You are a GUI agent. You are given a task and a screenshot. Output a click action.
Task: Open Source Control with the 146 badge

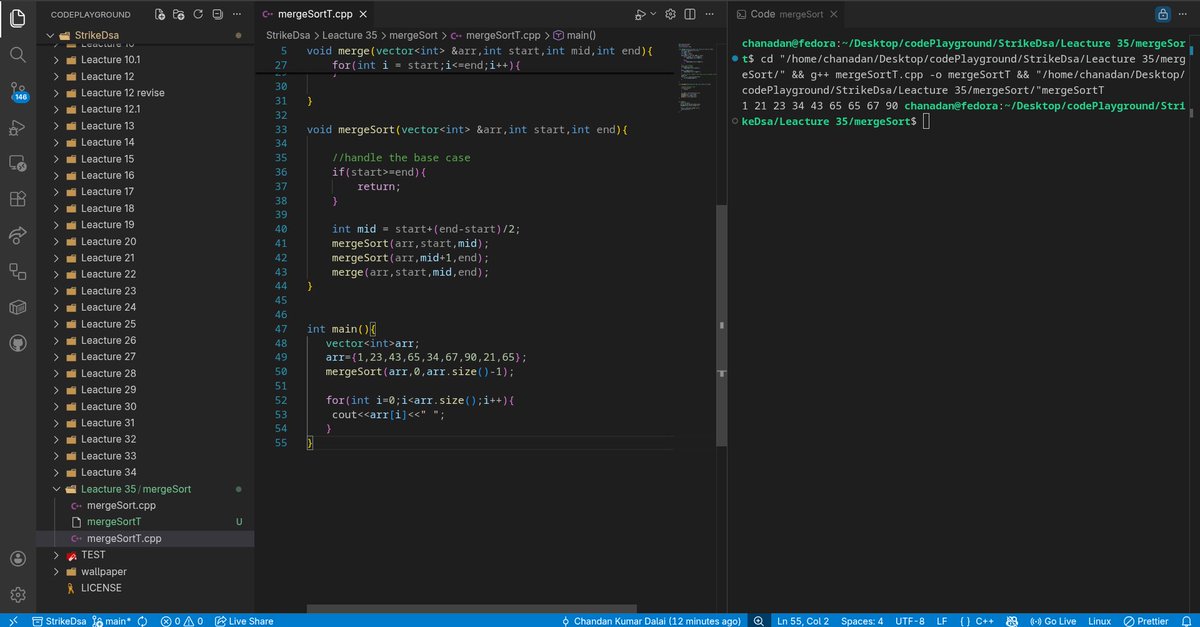coord(17,91)
